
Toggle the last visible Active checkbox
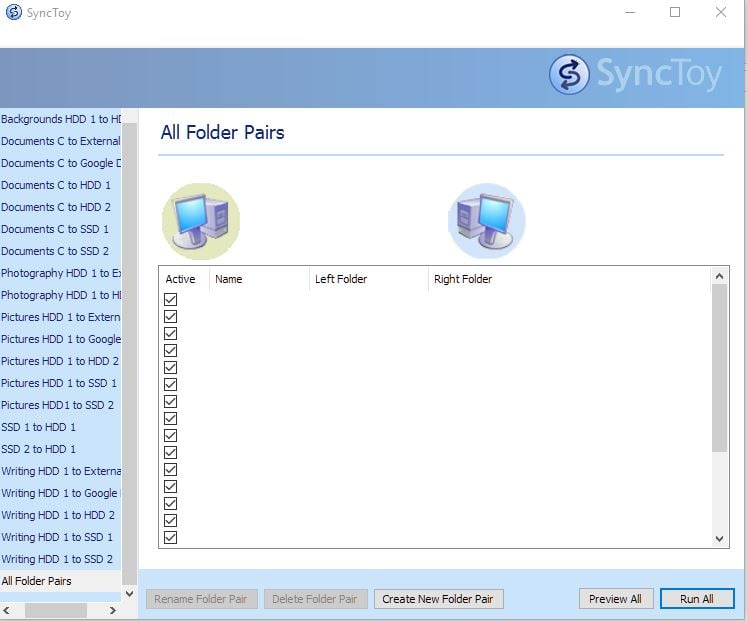click(170, 537)
